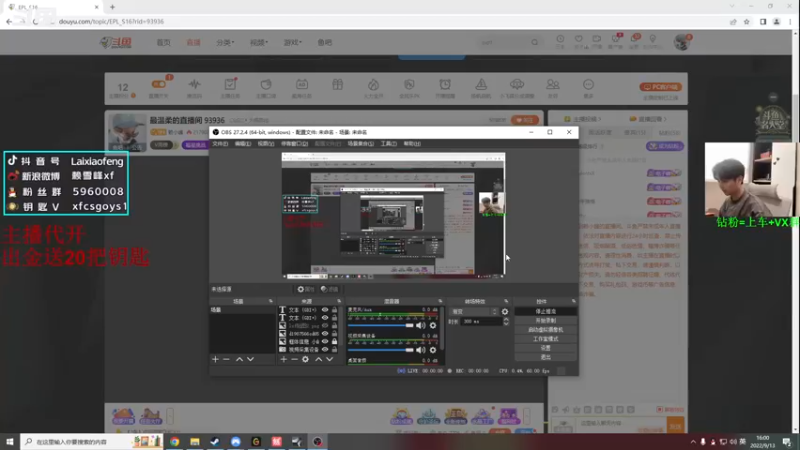800x450 pixels.
Task: Click alarm clock icon in streamer toolbar
Action: 445,84
